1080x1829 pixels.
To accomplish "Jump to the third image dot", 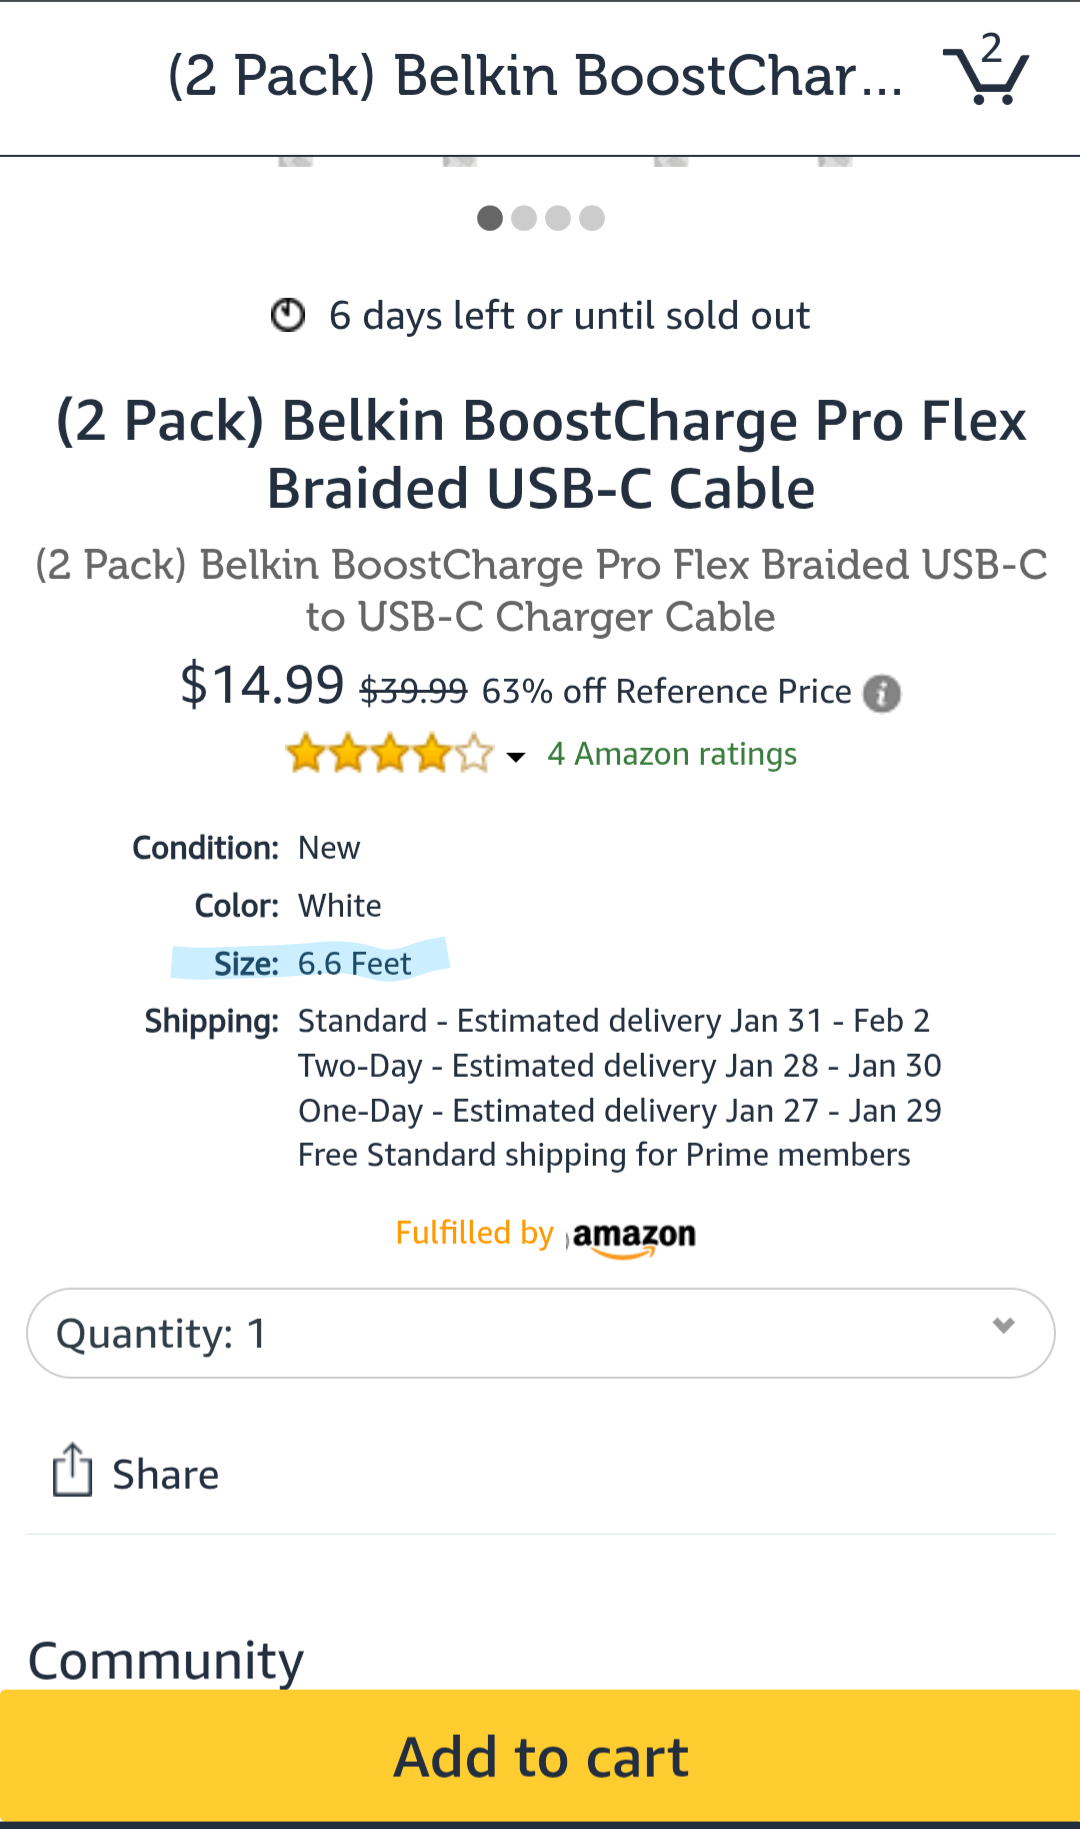I will click(x=558, y=218).
